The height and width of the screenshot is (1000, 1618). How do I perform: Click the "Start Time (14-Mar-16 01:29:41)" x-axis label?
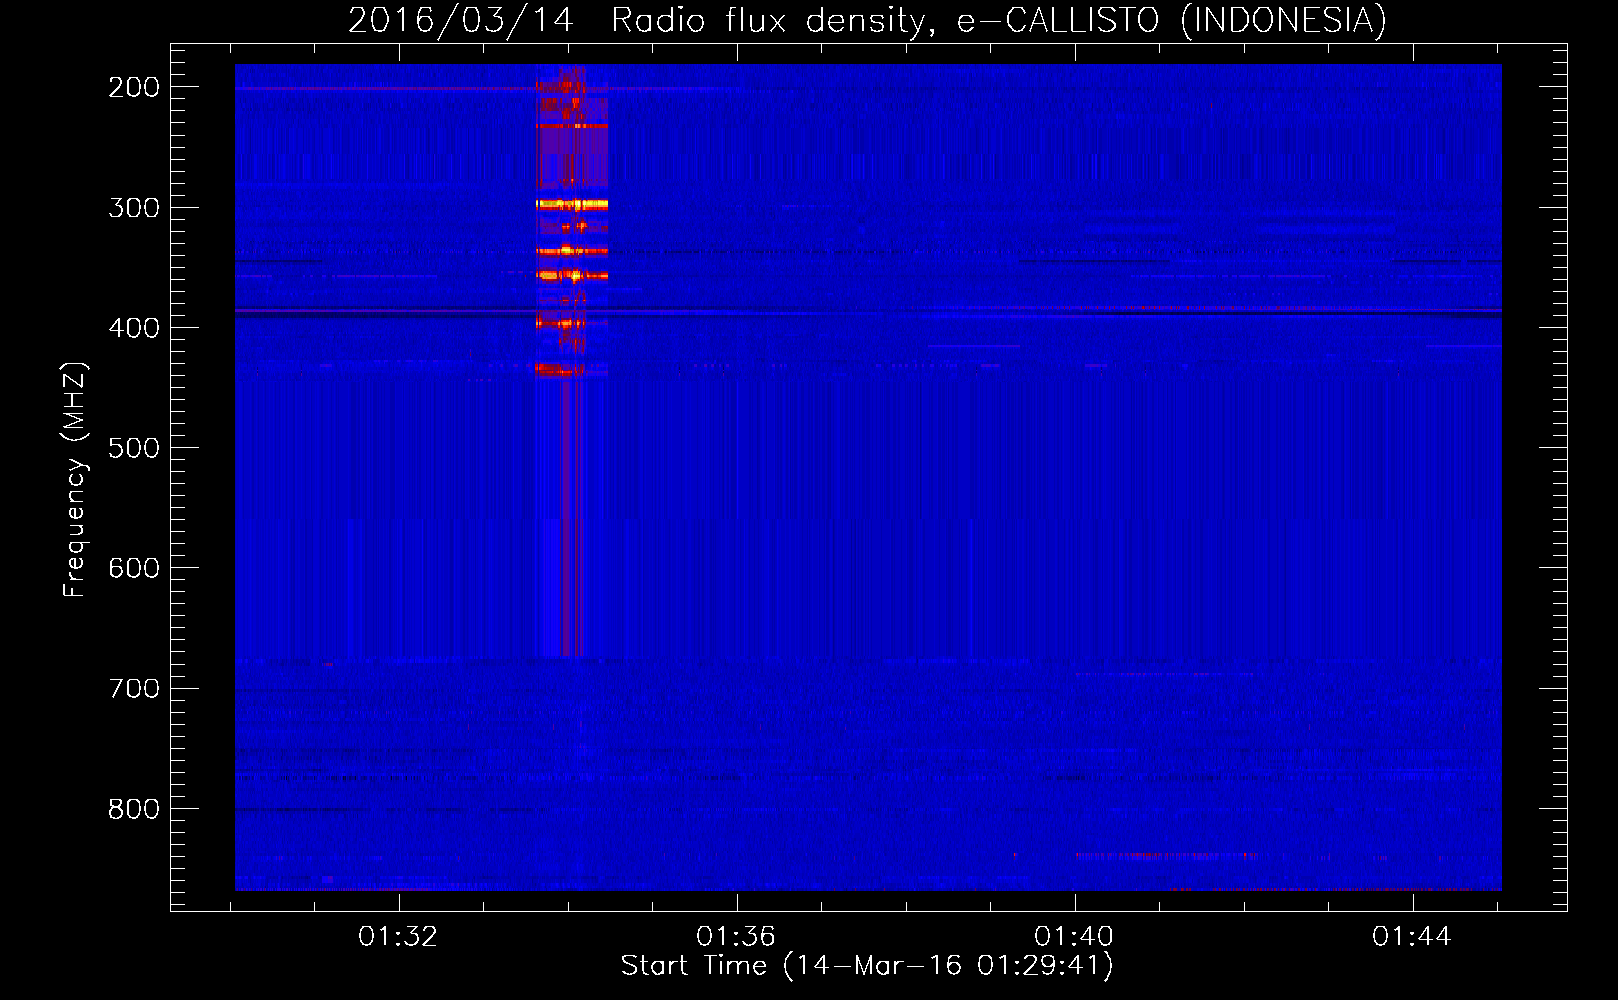point(867,966)
